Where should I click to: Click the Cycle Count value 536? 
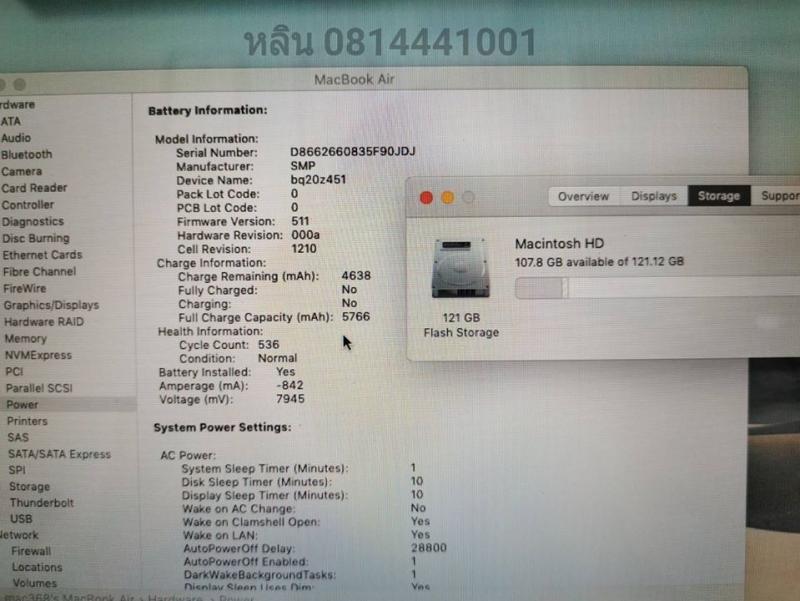[x=268, y=344]
